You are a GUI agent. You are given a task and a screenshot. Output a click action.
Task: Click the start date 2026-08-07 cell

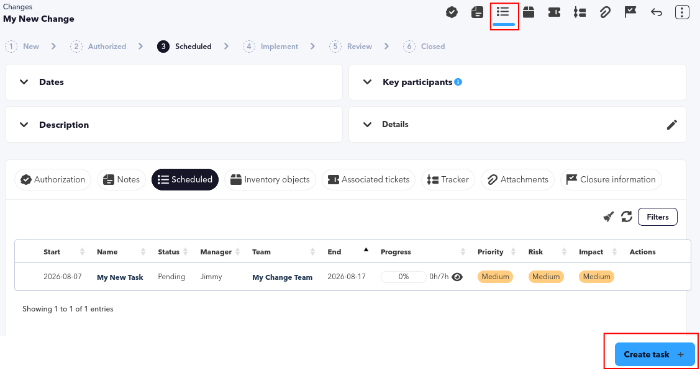pyautogui.click(x=62, y=277)
